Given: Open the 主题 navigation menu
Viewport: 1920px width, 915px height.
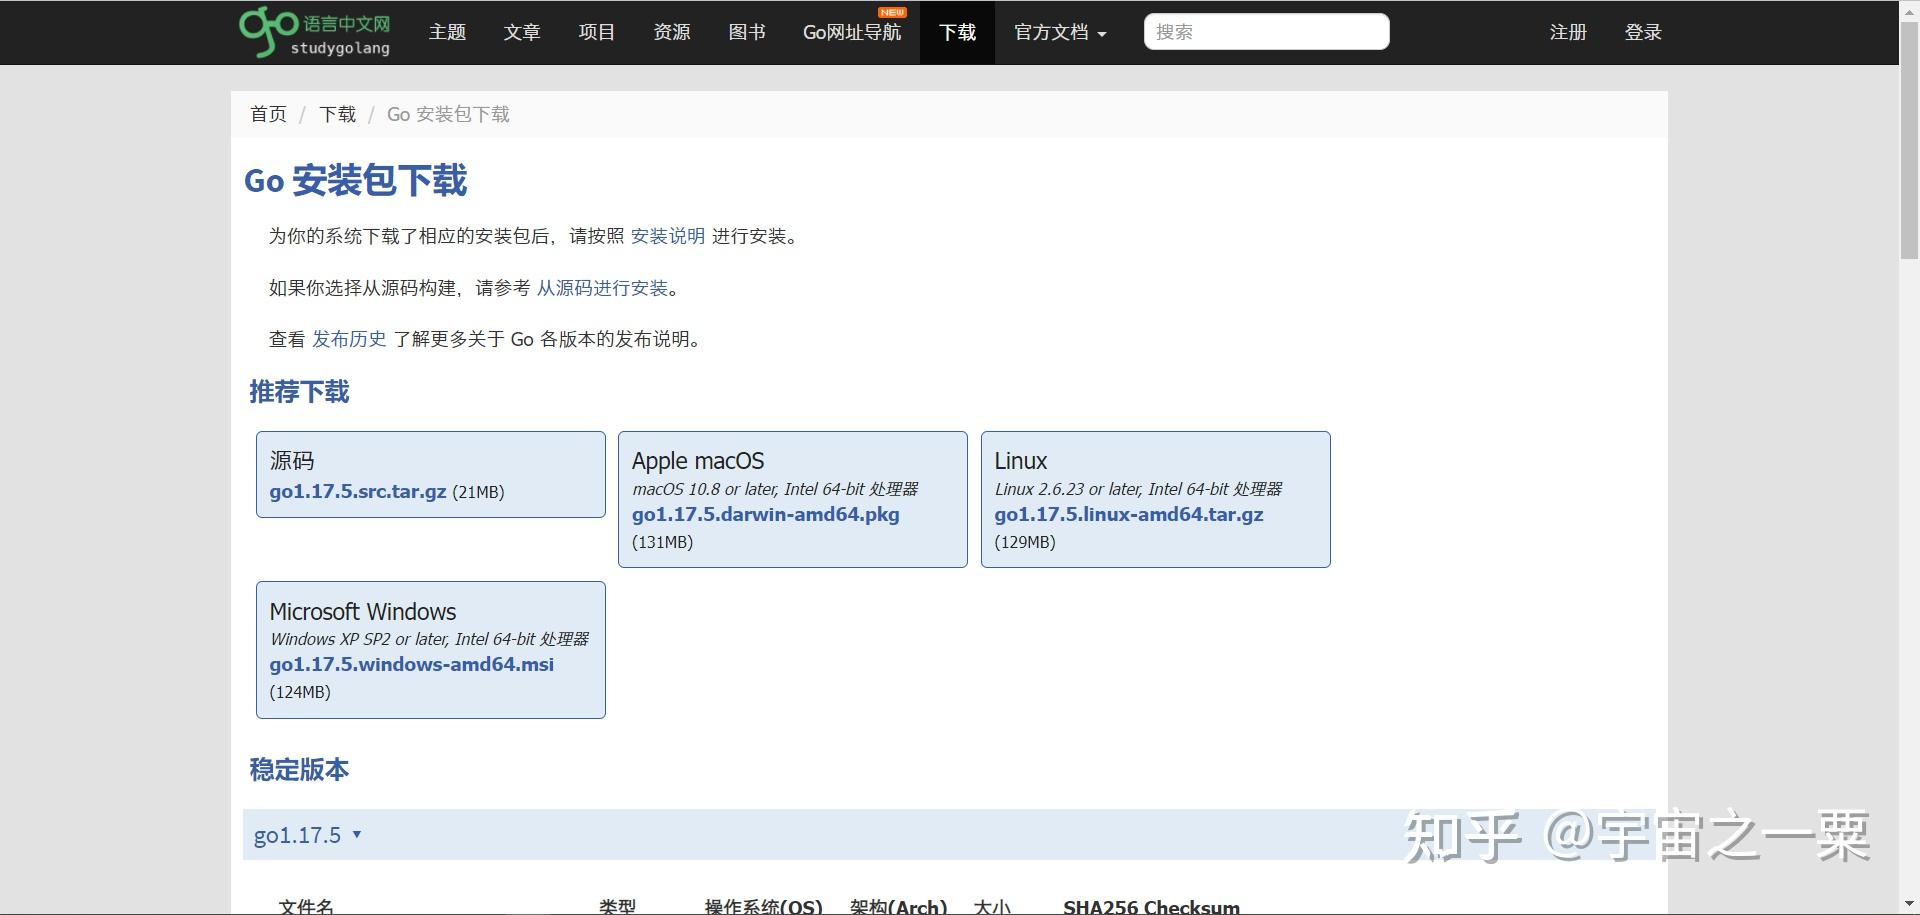Looking at the screenshot, I should (x=447, y=31).
